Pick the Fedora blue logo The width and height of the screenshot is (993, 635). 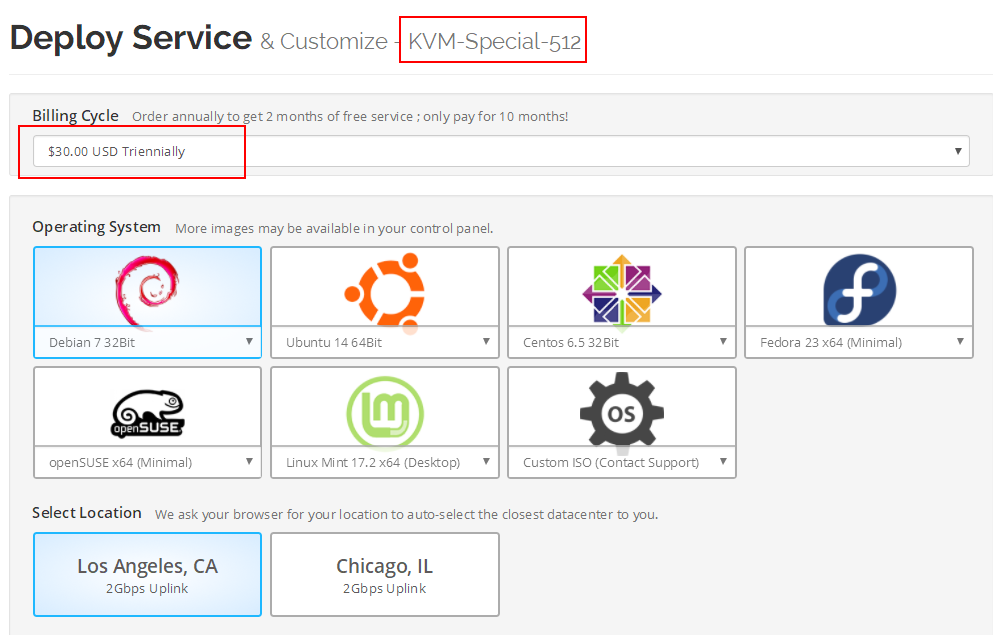coord(858,288)
